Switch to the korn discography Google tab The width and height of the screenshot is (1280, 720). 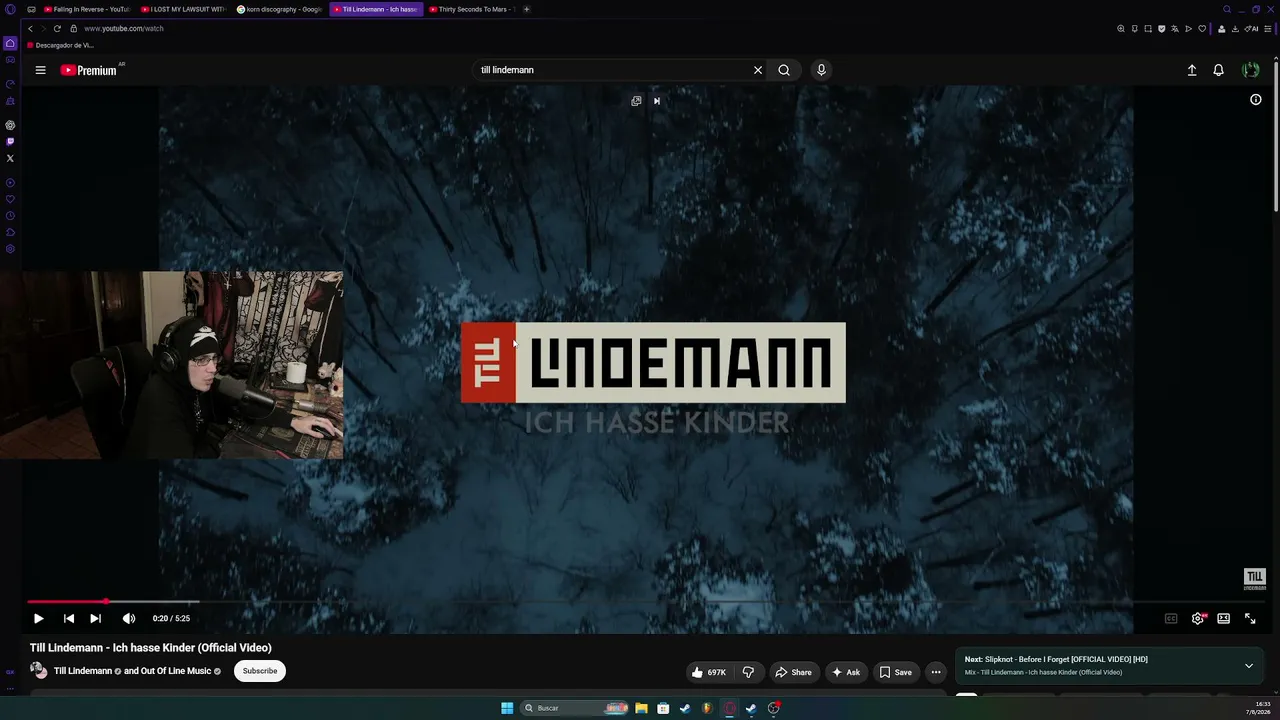[x=280, y=9]
